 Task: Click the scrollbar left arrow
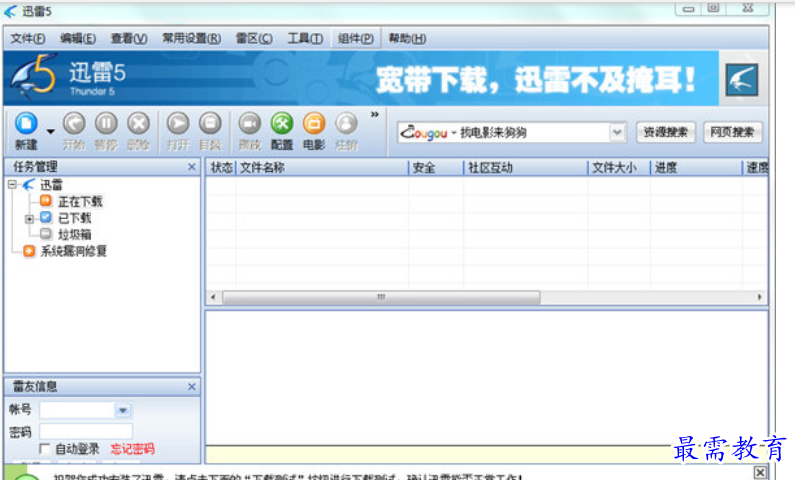point(213,297)
